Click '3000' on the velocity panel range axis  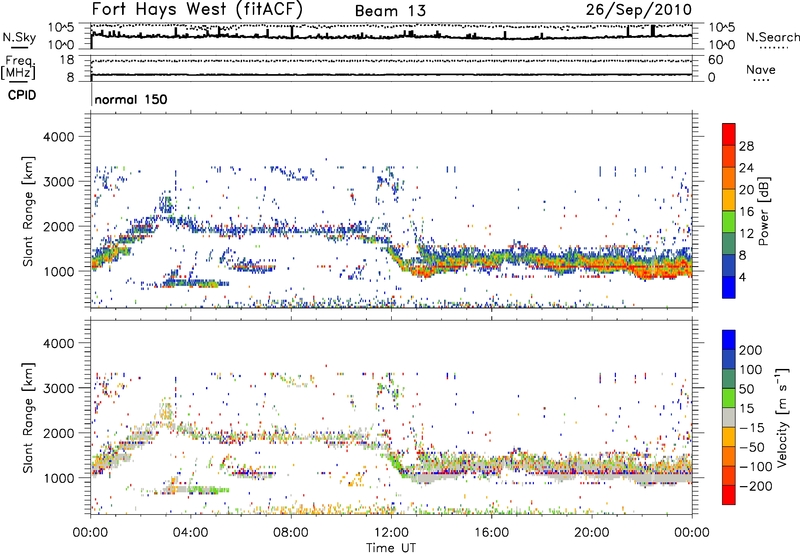tap(59, 388)
